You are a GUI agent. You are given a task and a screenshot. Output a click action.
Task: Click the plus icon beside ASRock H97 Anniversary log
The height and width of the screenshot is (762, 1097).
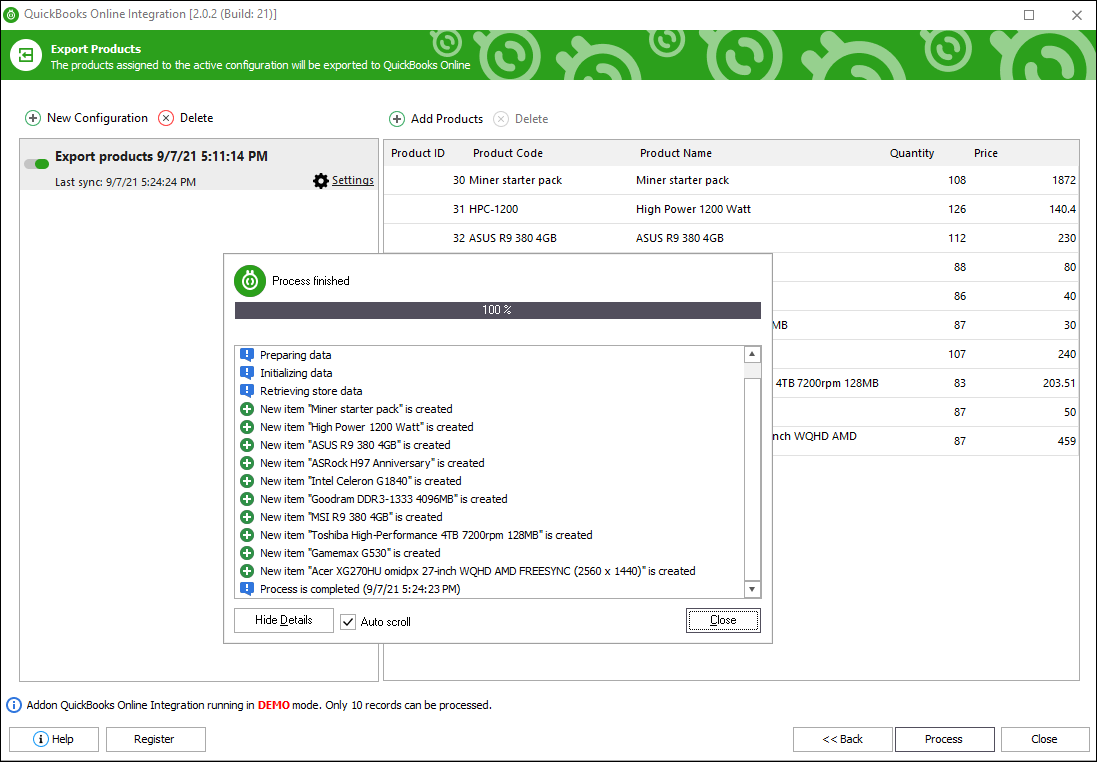[x=247, y=463]
